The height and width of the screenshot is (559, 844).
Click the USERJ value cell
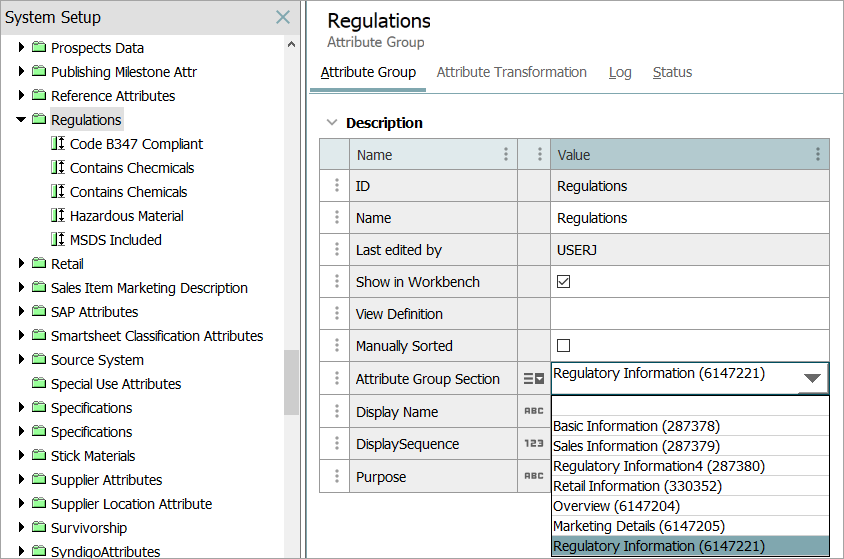[690, 250]
